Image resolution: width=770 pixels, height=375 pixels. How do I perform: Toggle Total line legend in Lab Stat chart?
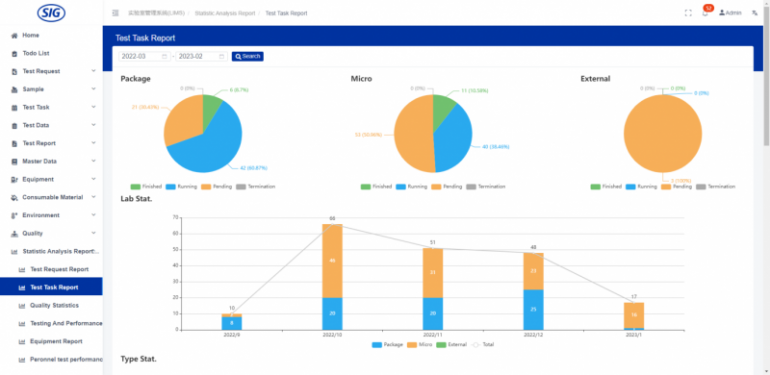(483, 345)
